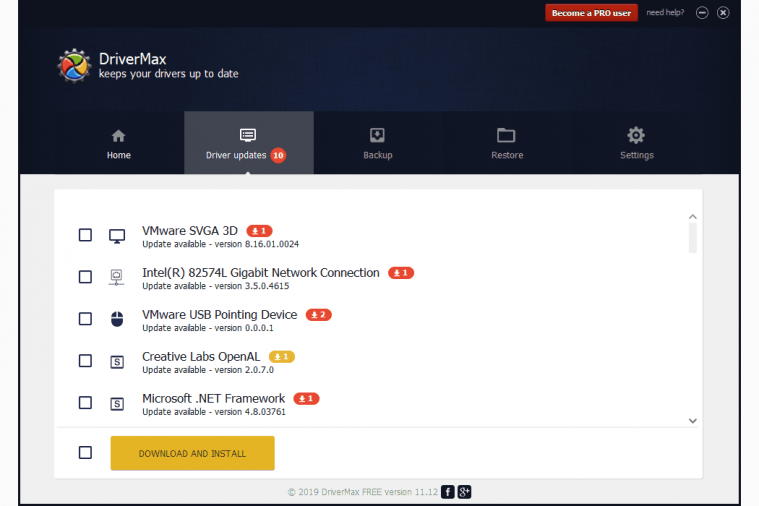This screenshot has height=506, width=759.
Task: Click the Settings gear icon
Action: coord(636,135)
